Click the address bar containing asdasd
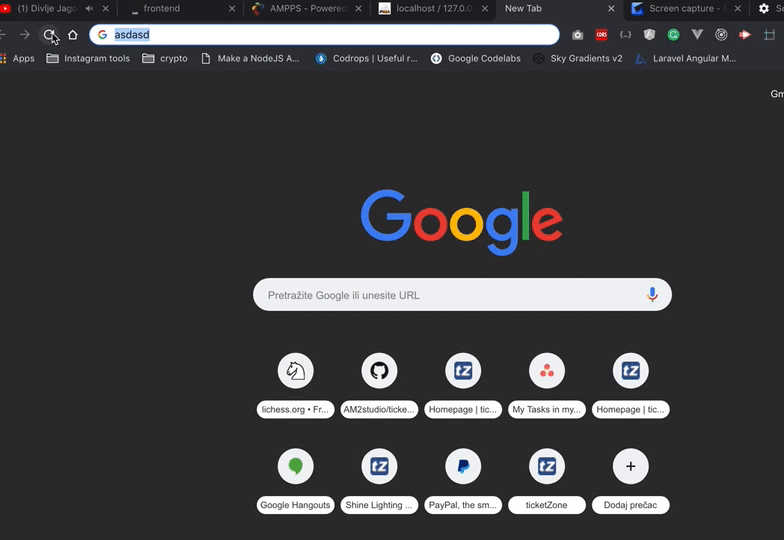The width and height of the screenshot is (784, 540). coord(324,34)
